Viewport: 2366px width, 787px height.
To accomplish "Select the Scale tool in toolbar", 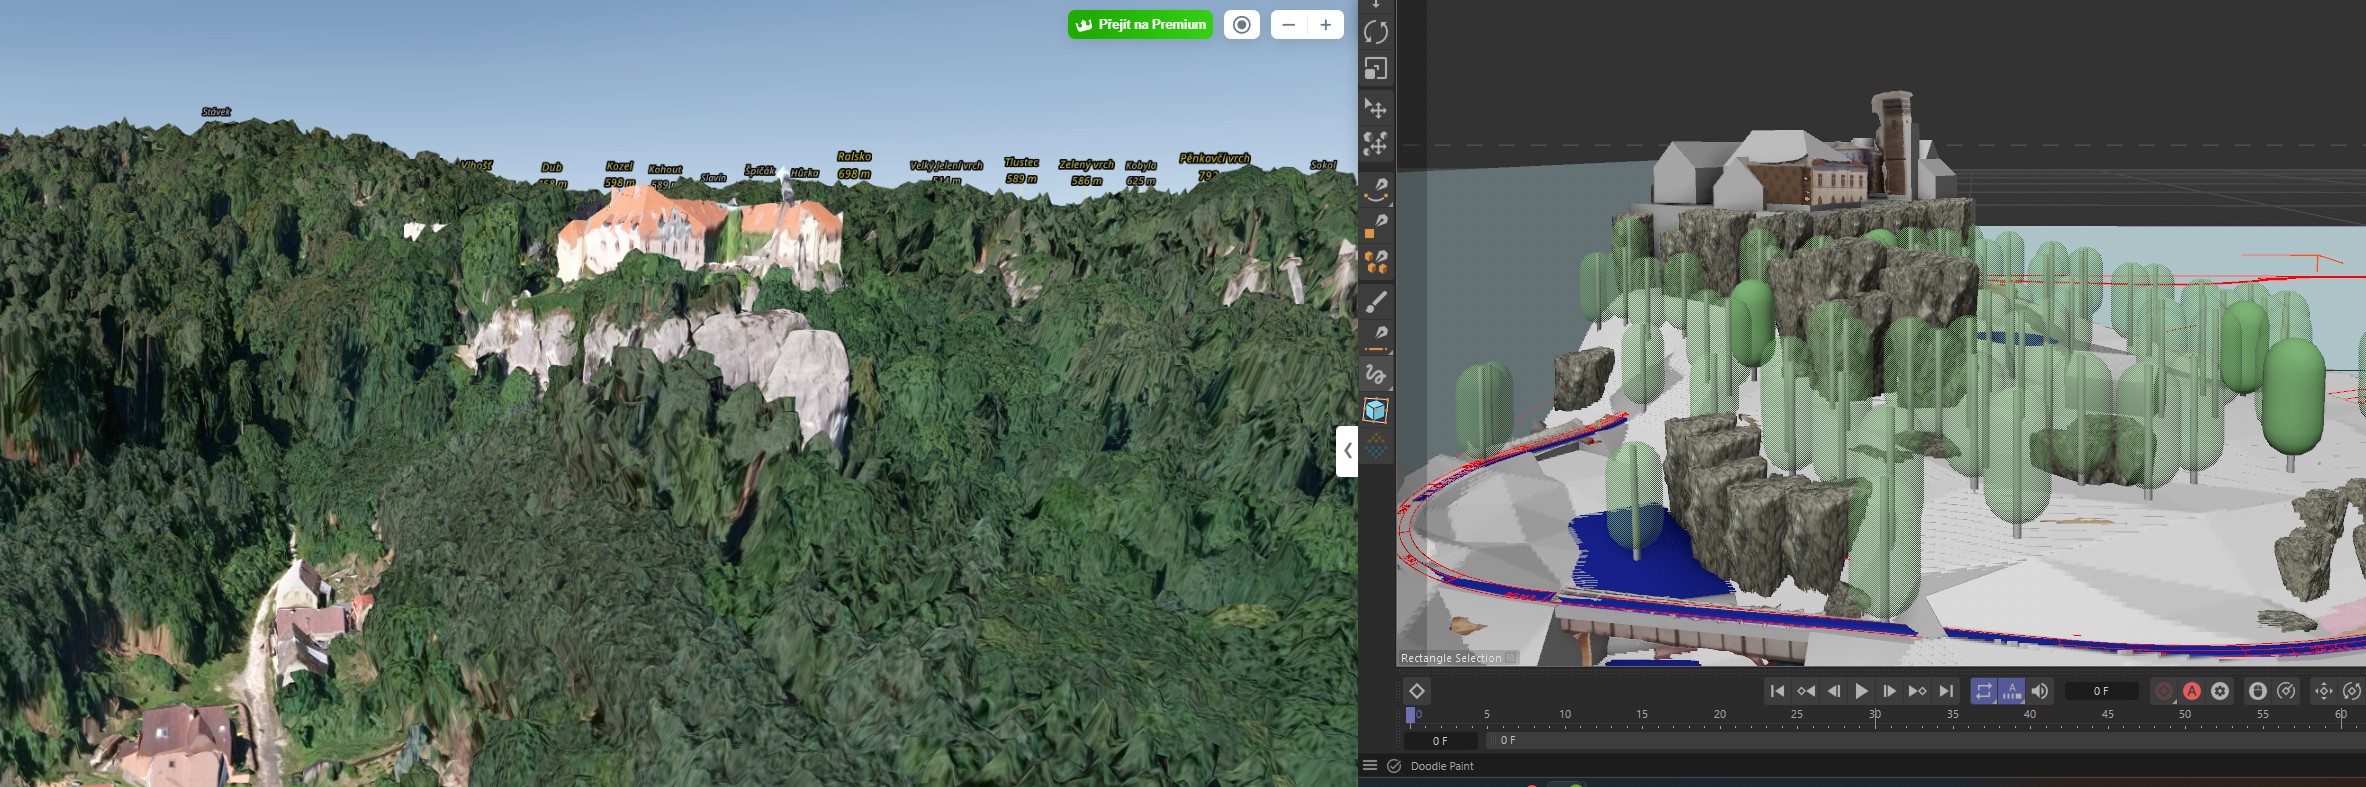I will coord(1376,69).
